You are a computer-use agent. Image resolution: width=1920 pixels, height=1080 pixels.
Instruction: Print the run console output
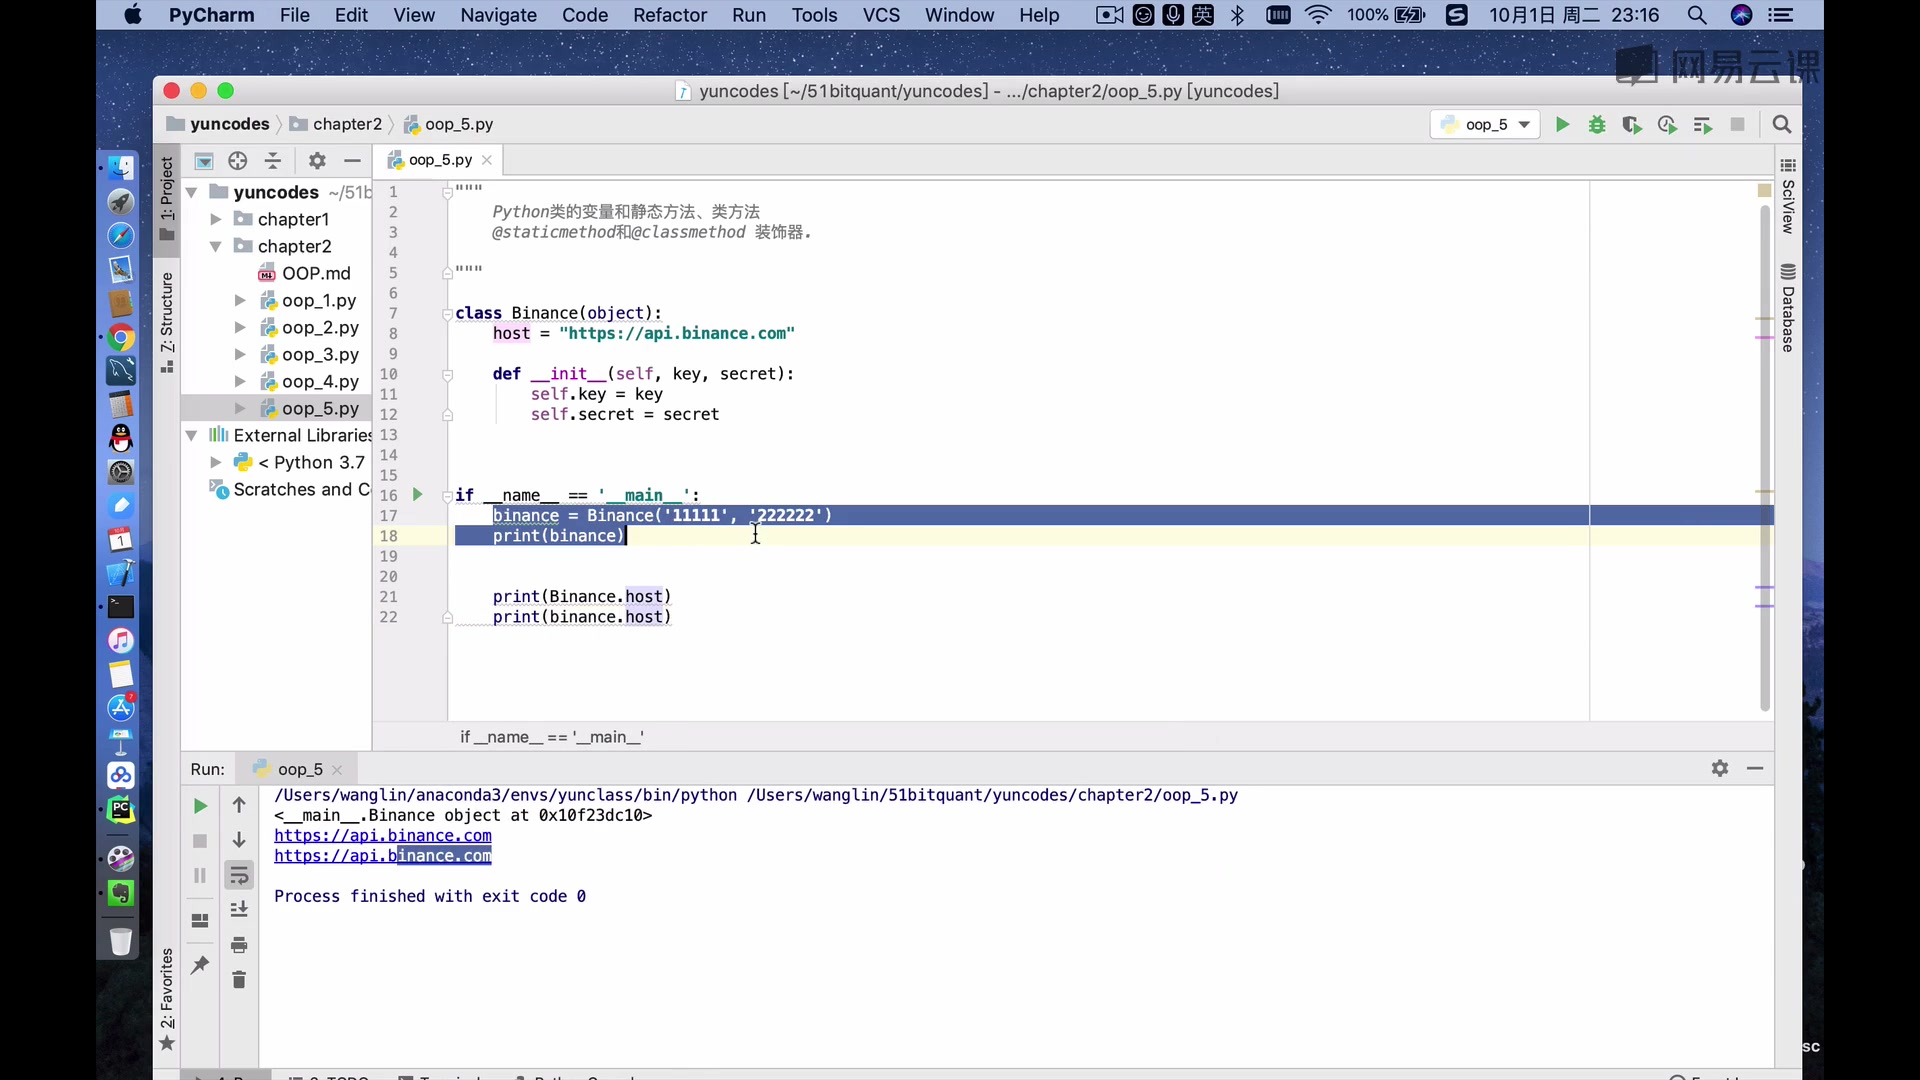pyautogui.click(x=239, y=945)
